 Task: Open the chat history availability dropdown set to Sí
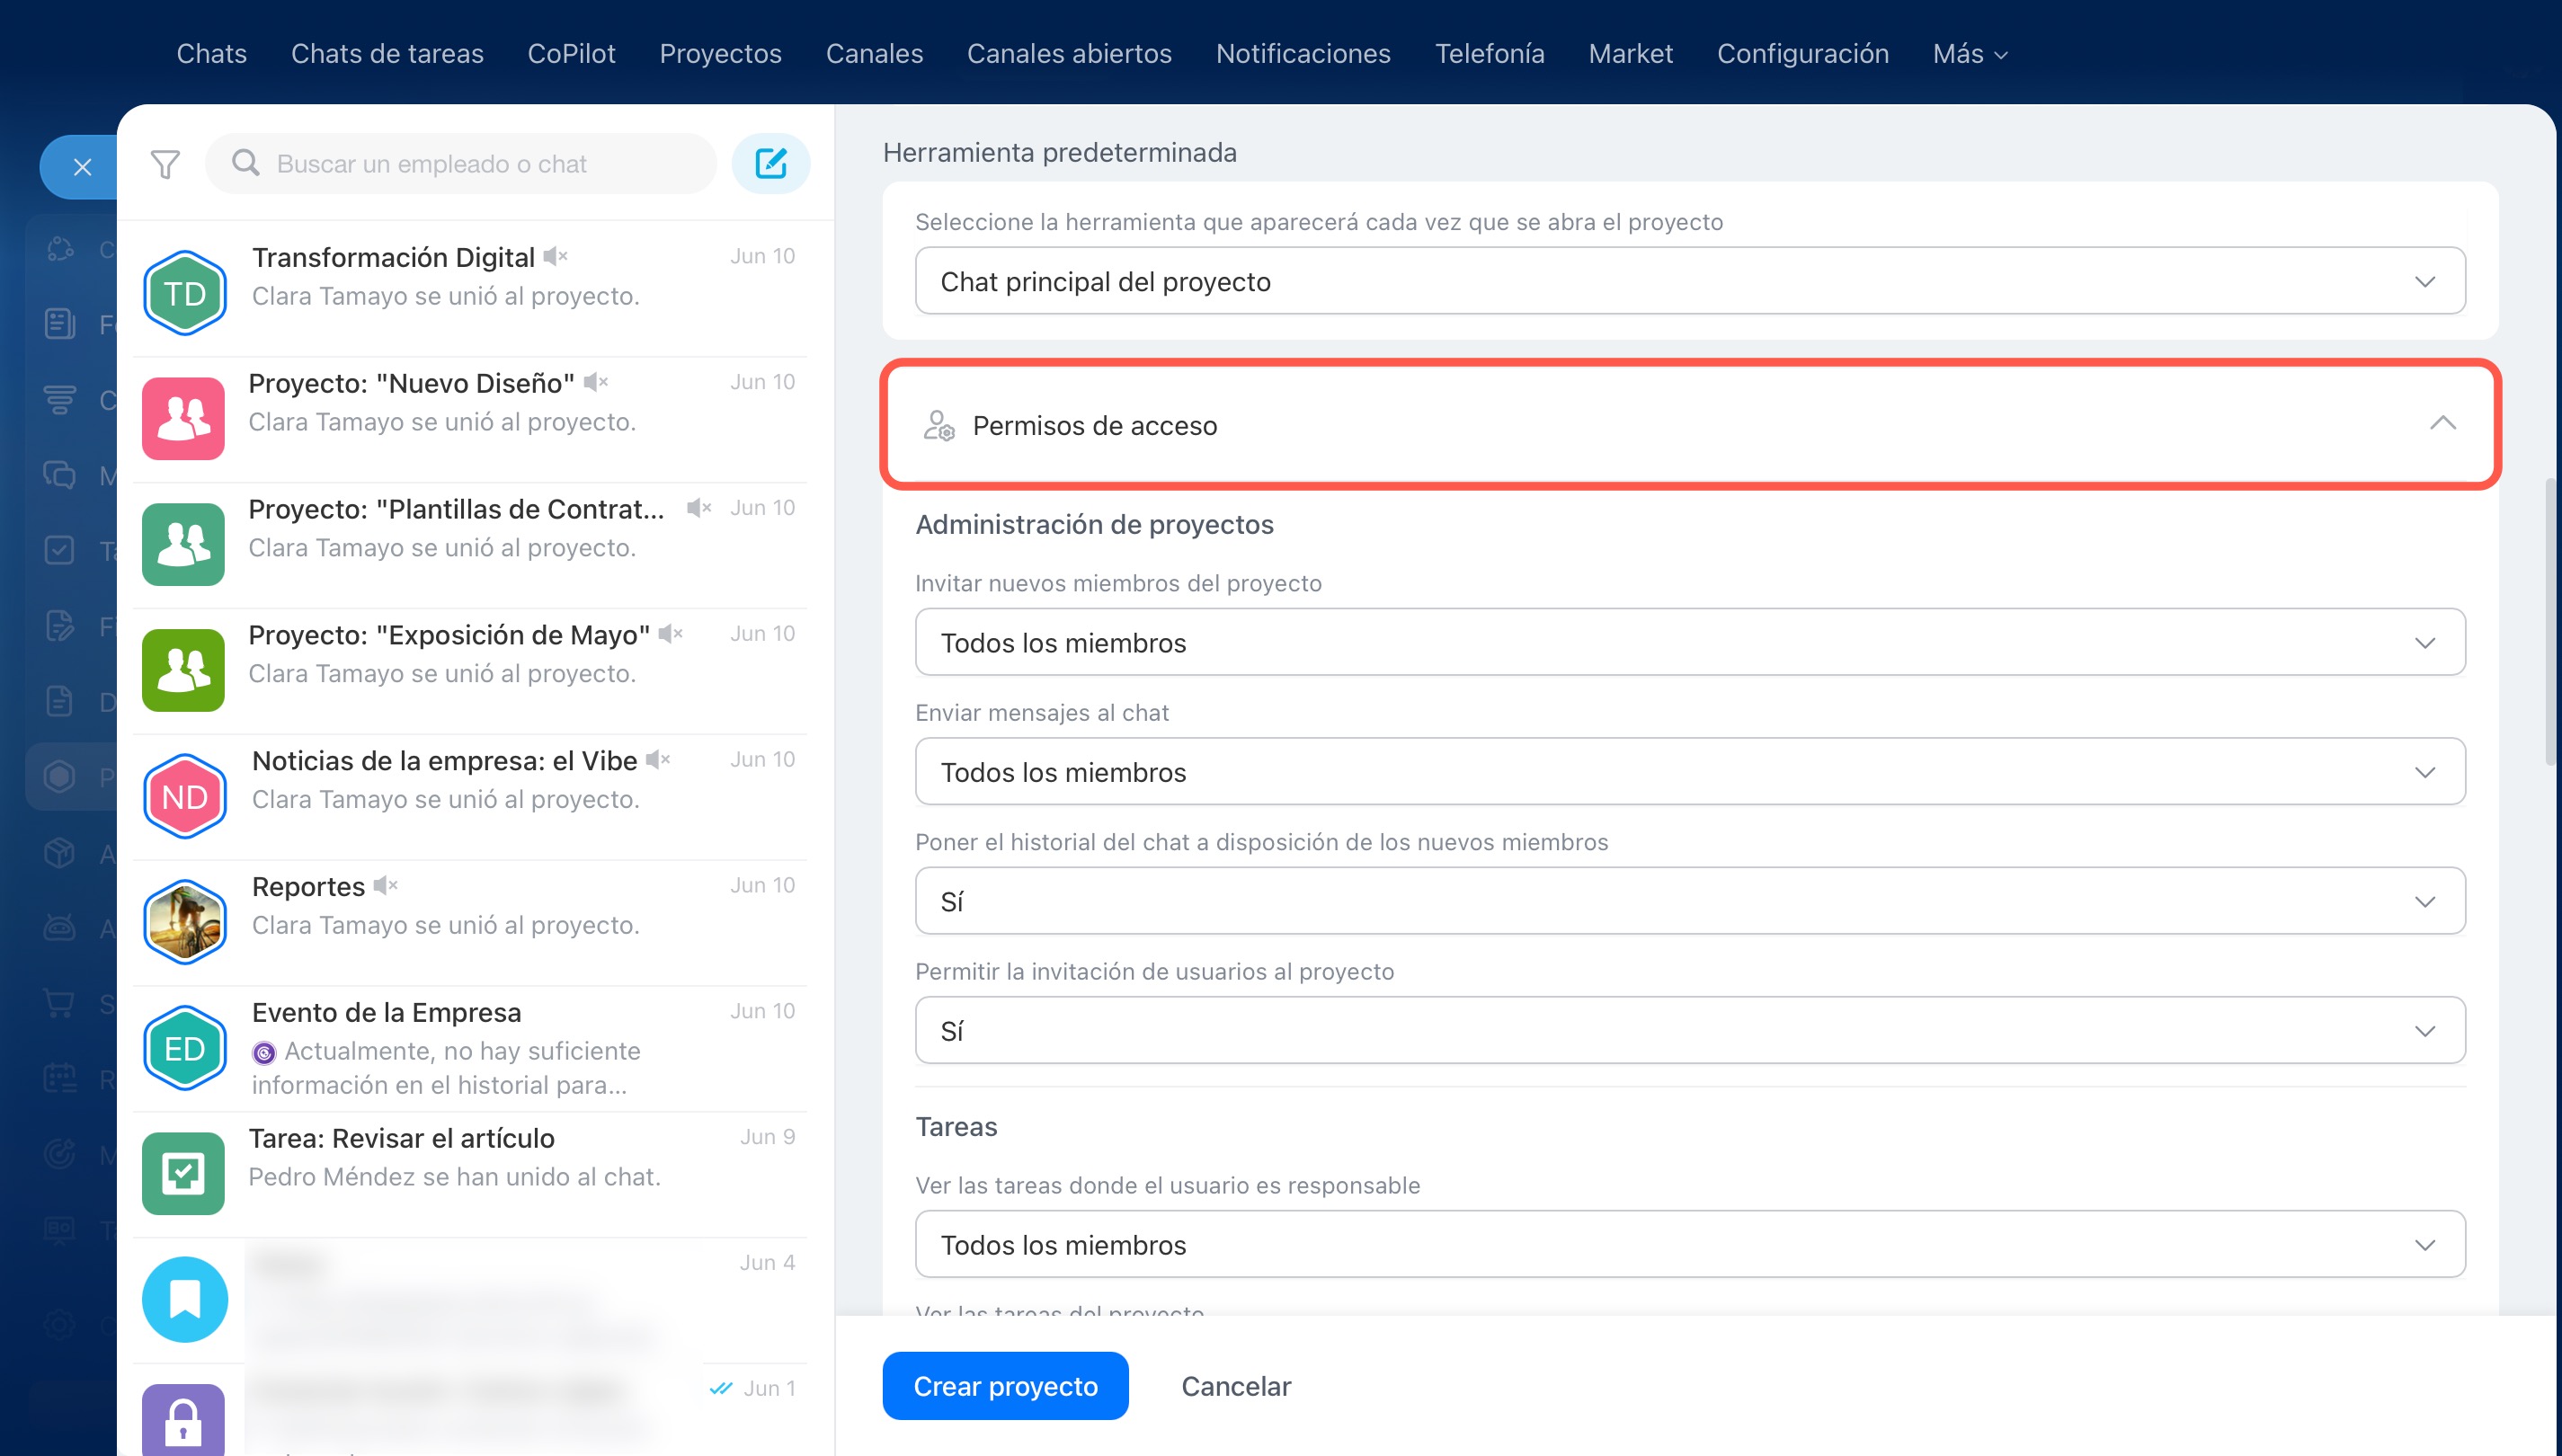coord(1690,901)
